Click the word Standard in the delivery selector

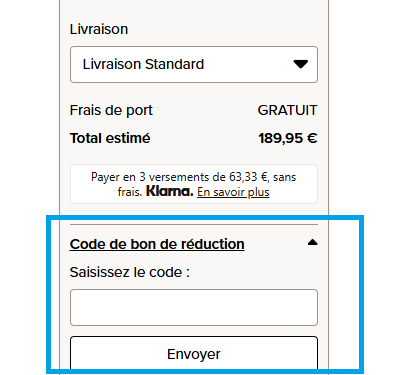(174, 64)
